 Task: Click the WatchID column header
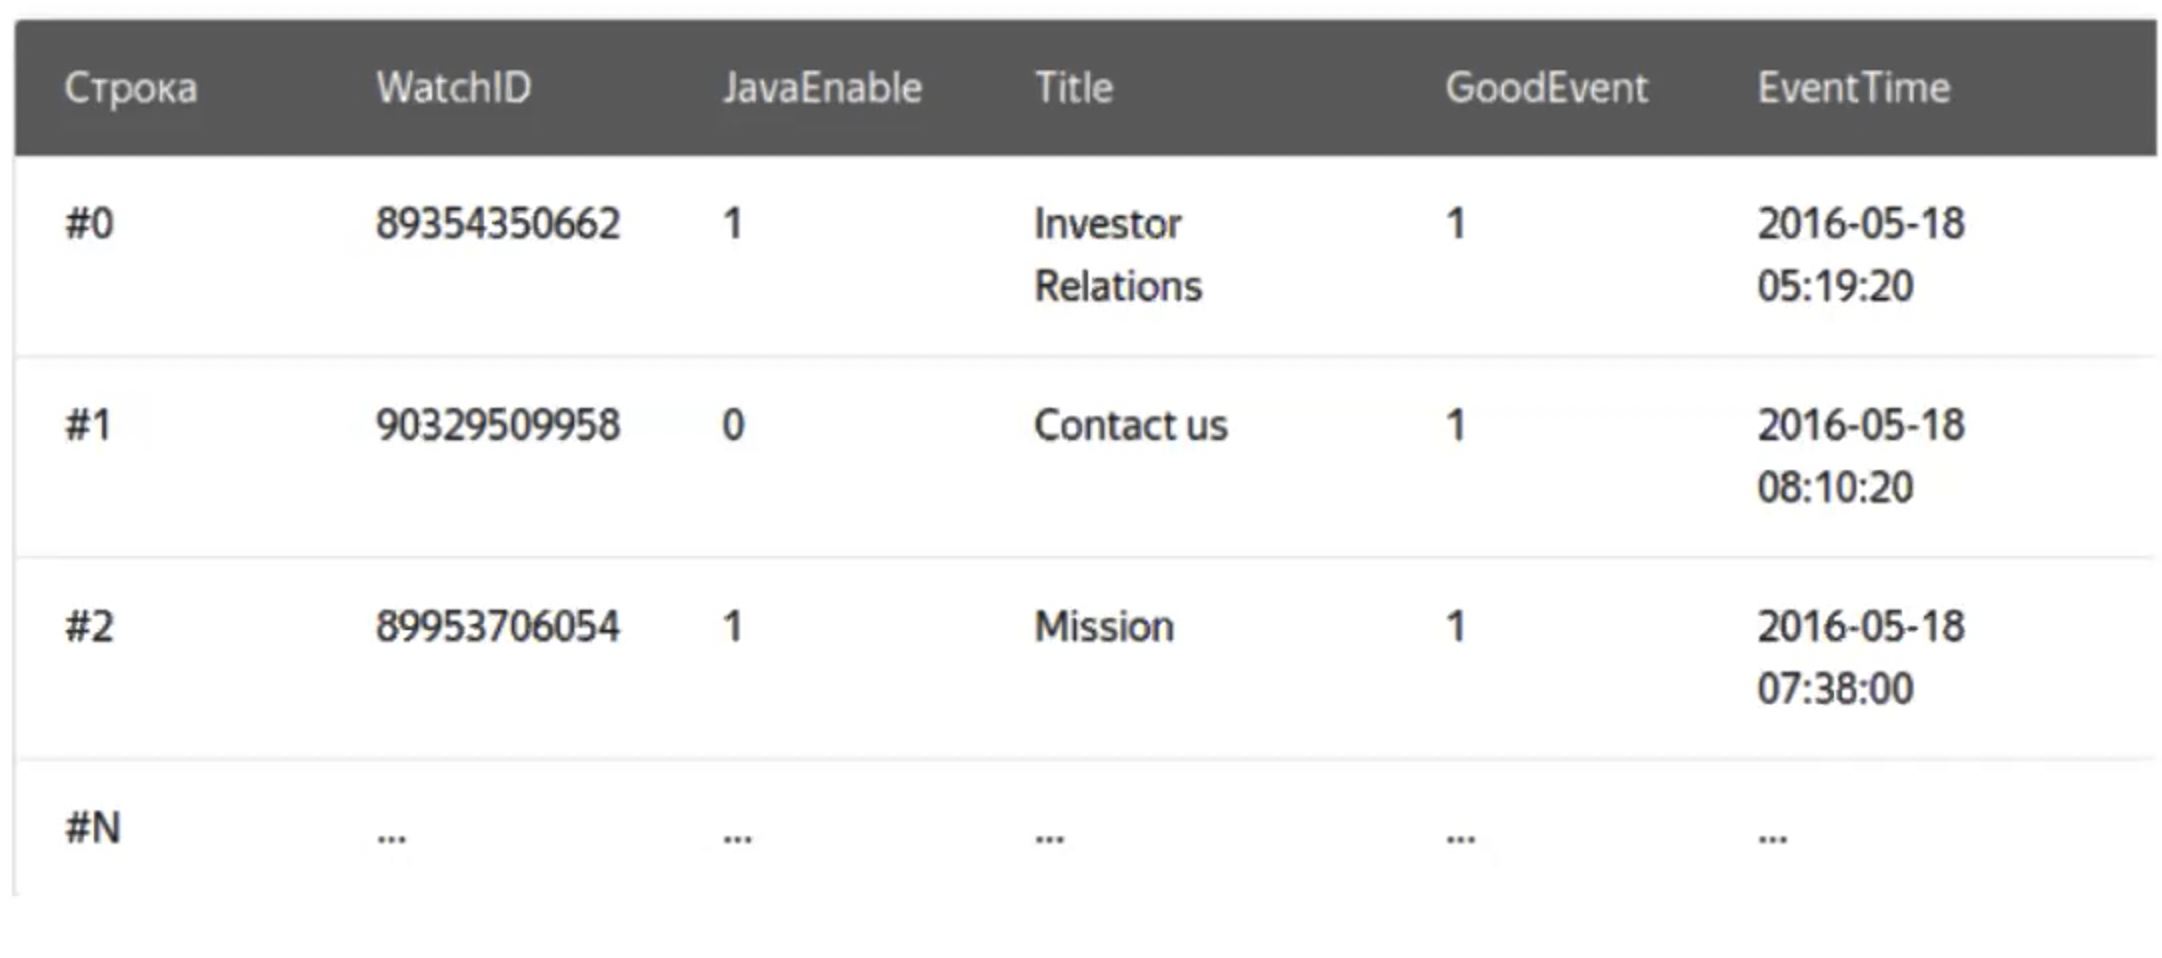click(x=453, y=88)
